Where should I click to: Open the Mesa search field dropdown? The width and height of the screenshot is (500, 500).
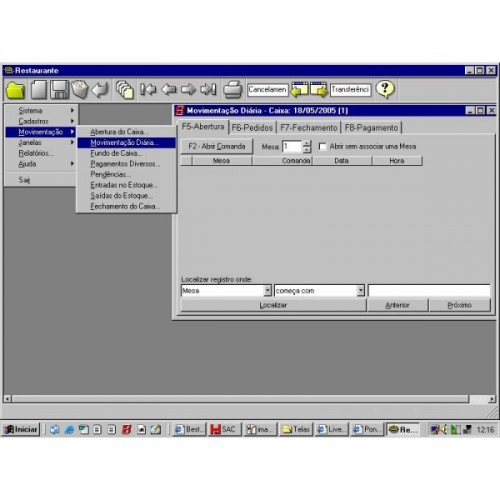pos(267,290)
